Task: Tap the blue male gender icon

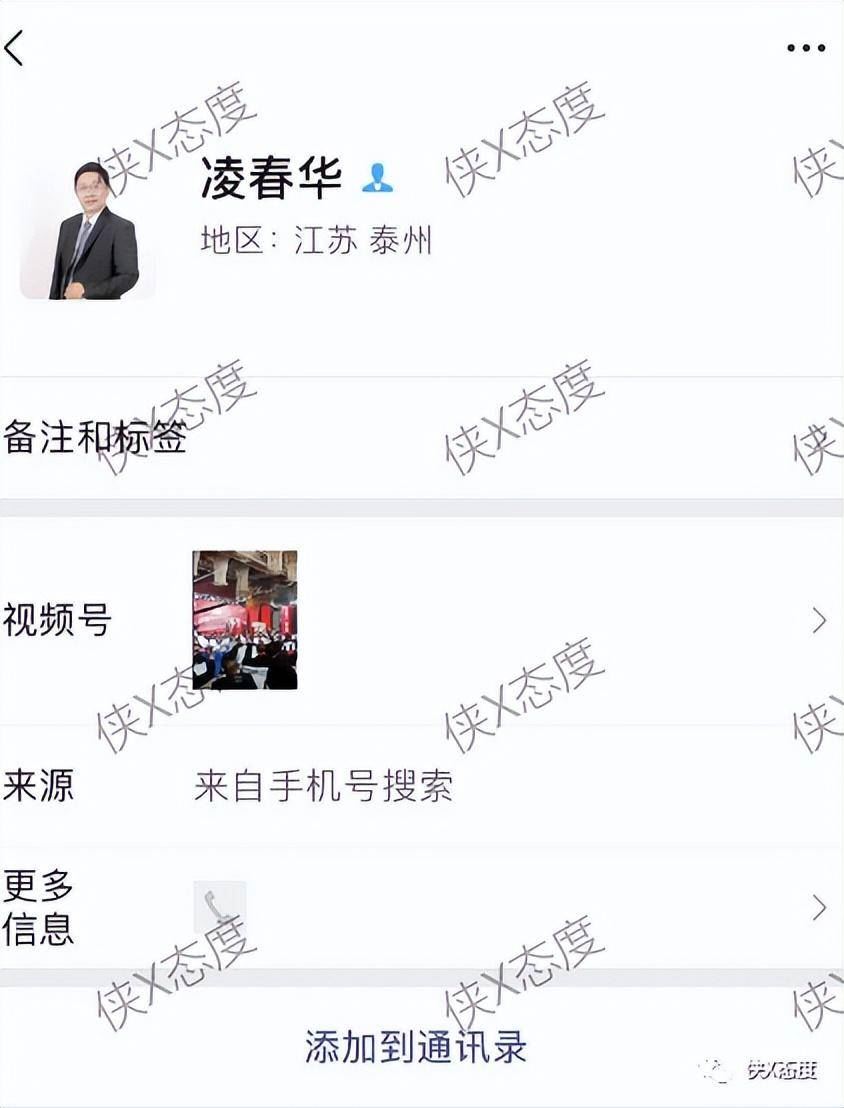Action: [377, 177]
